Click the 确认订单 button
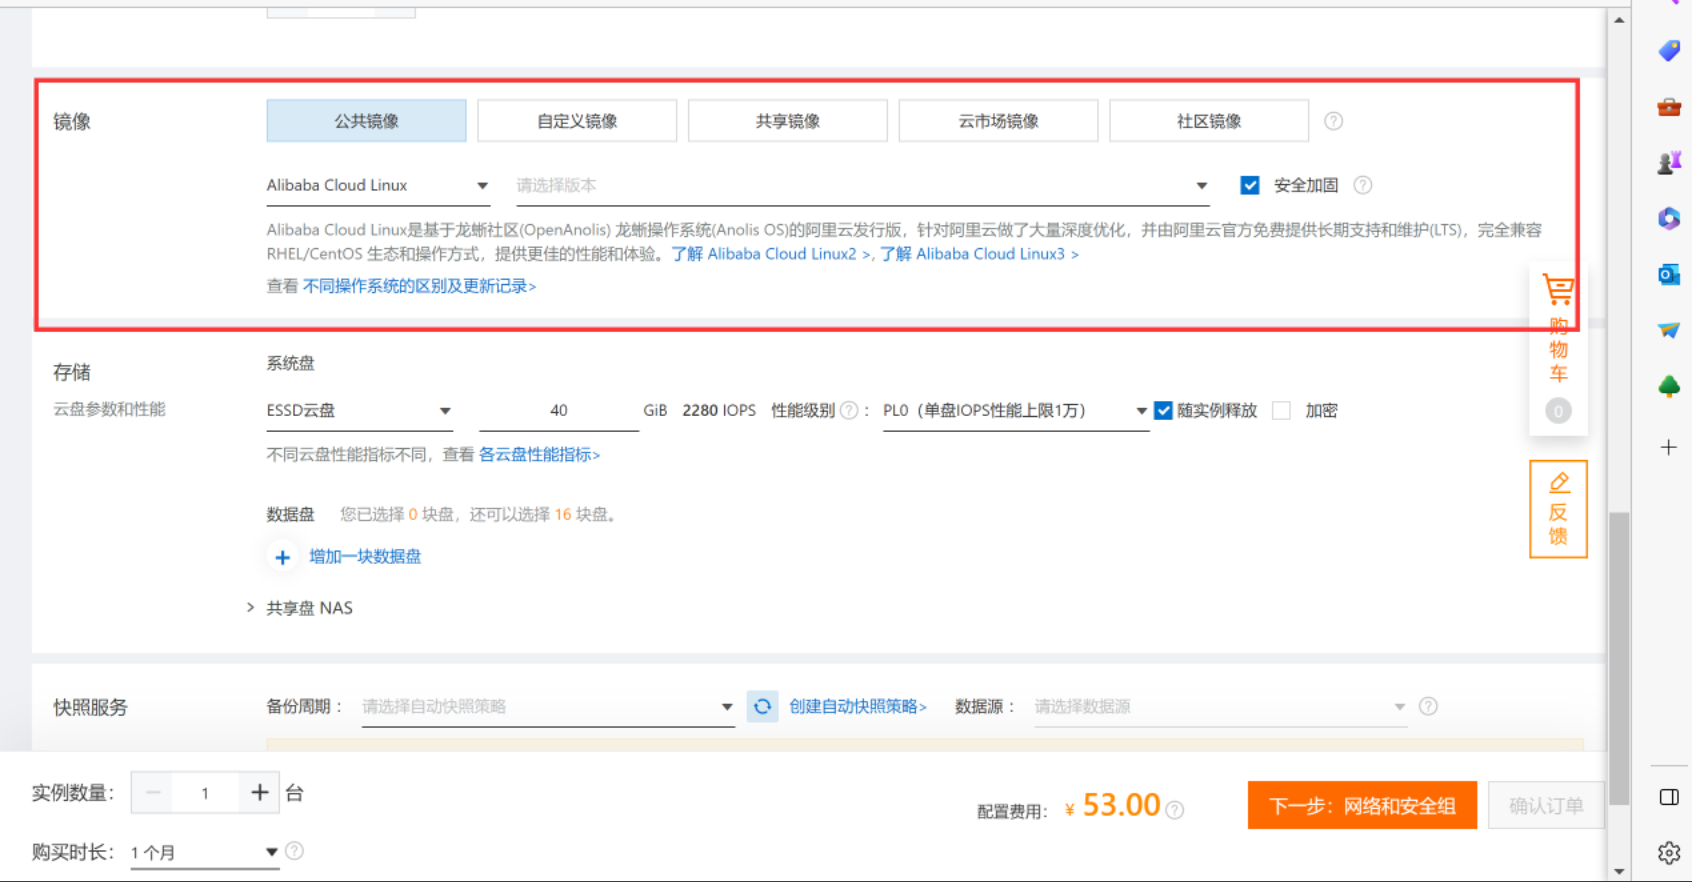This screenshot has height=882, width=1692. [x=1546, y=806]
